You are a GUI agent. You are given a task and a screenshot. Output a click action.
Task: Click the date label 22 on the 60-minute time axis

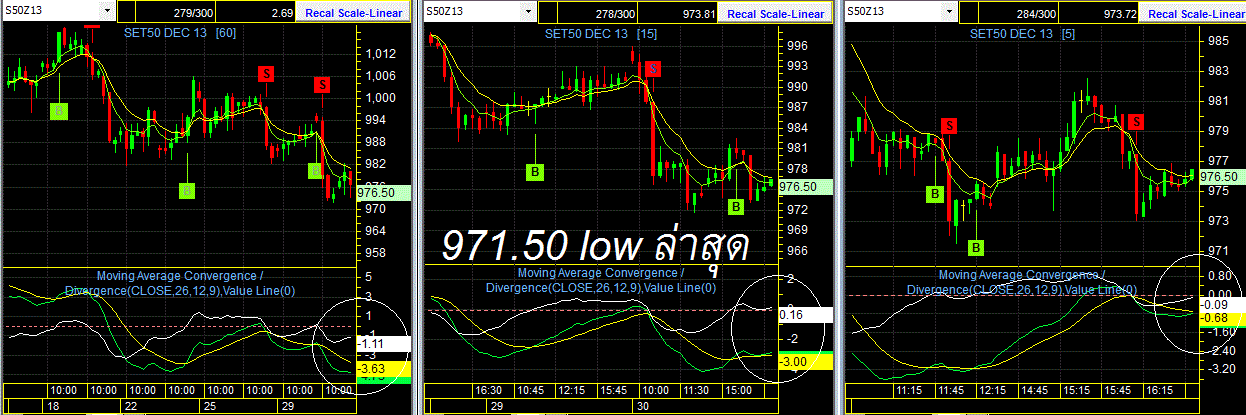129,406
